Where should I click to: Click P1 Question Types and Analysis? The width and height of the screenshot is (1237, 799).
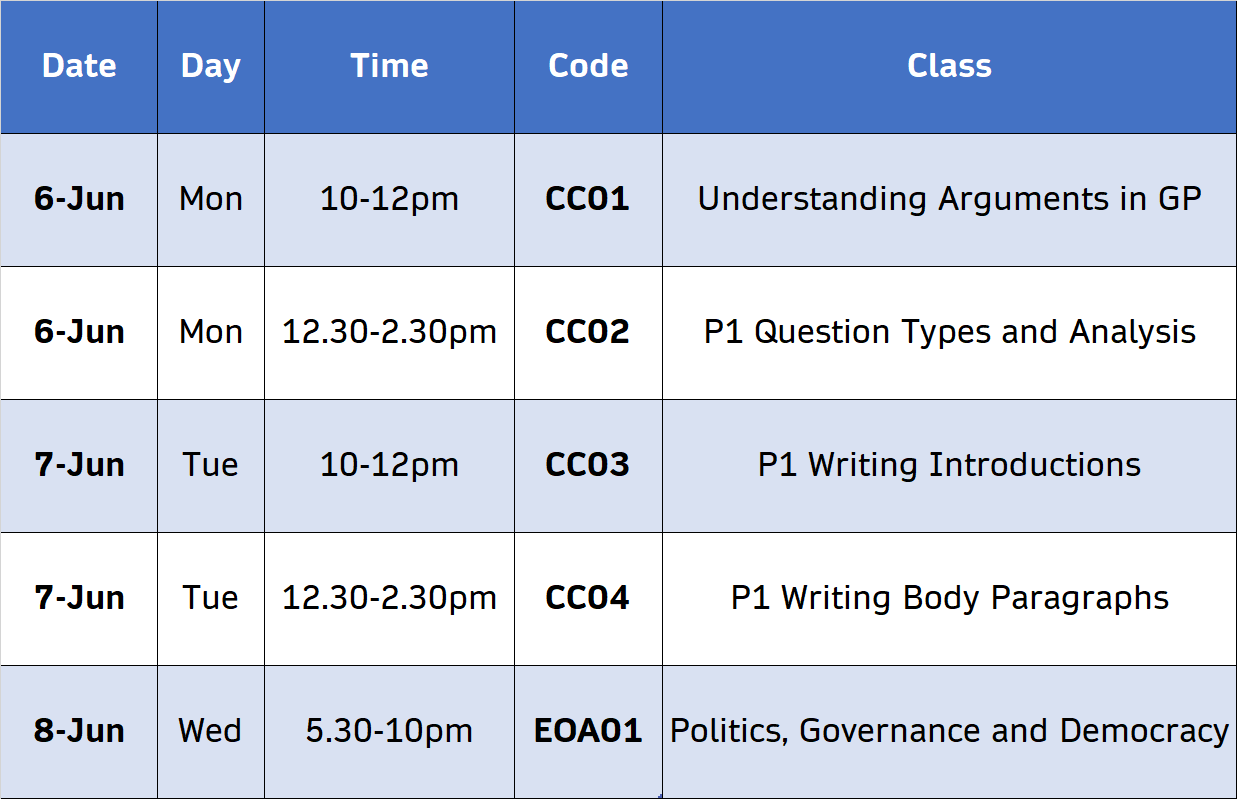tap(949, 332)
